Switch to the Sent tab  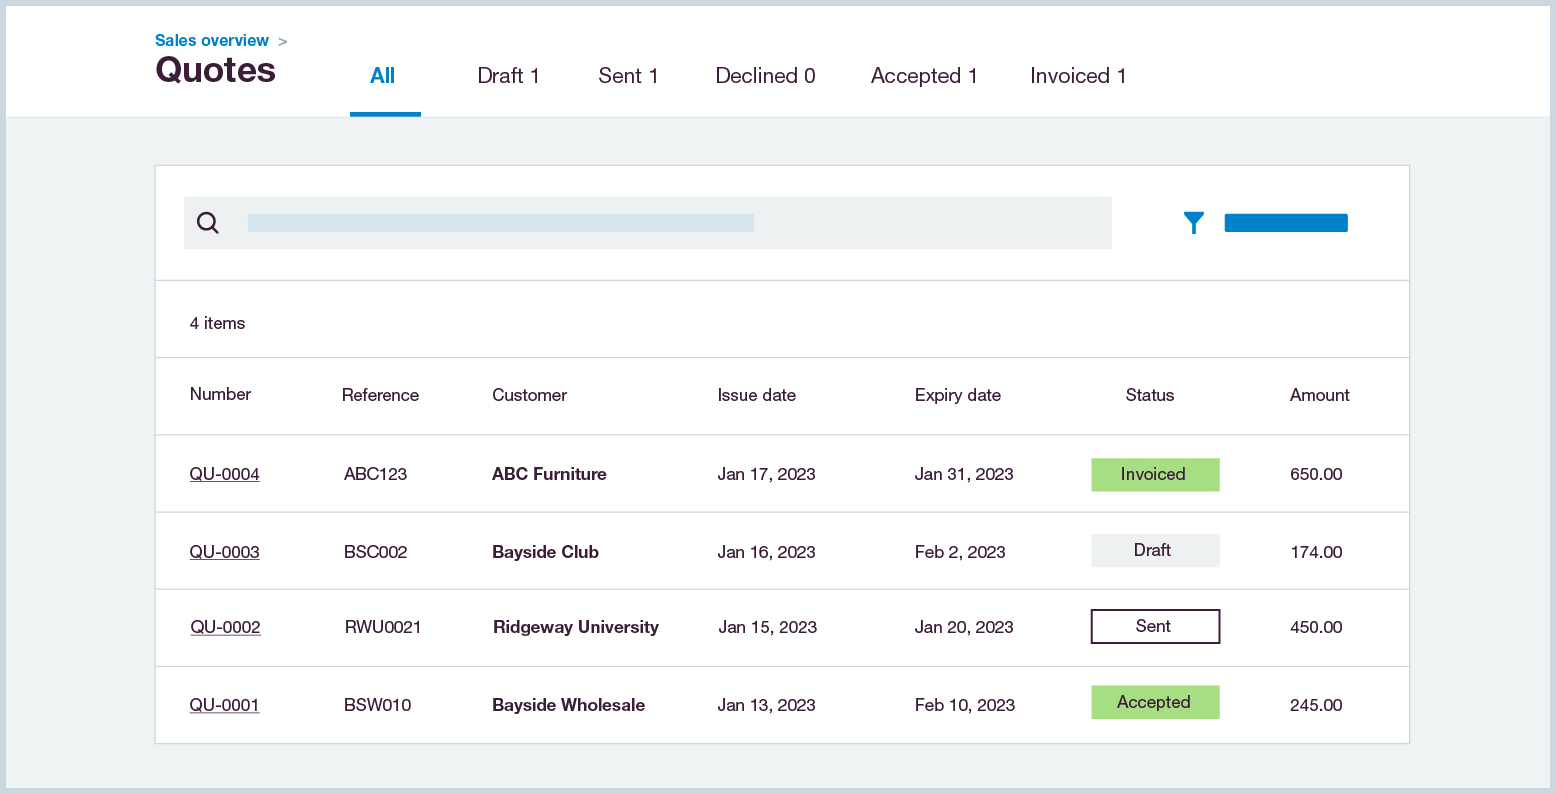point(628,76)
